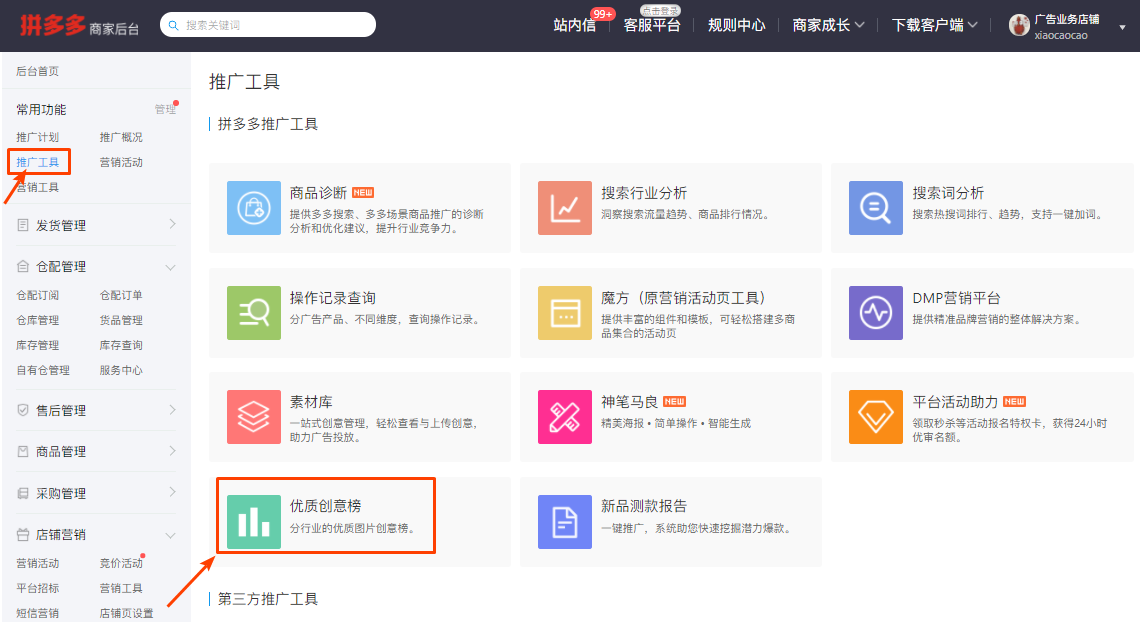
Task: Click the user avatar picture
Action: coord(1019,25)
